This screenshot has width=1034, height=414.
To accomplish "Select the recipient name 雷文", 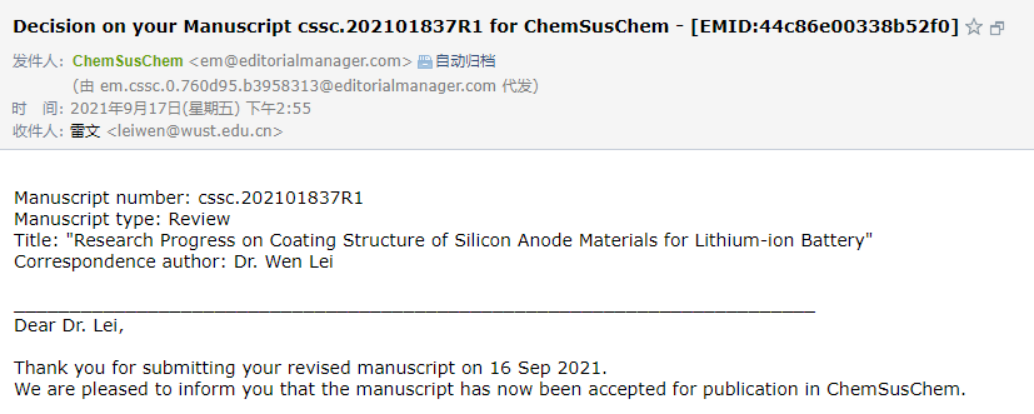I will coord(85,131).
